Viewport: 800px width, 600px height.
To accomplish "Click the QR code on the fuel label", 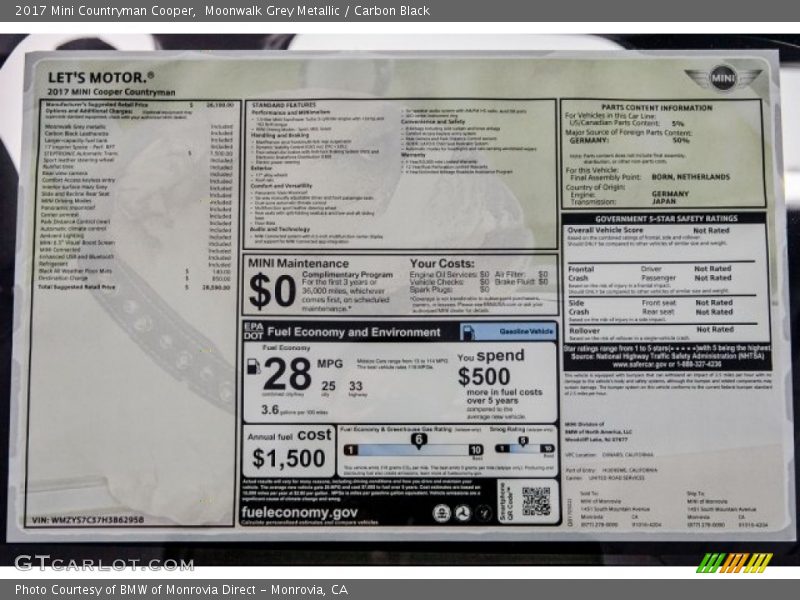I will [535, 501].
